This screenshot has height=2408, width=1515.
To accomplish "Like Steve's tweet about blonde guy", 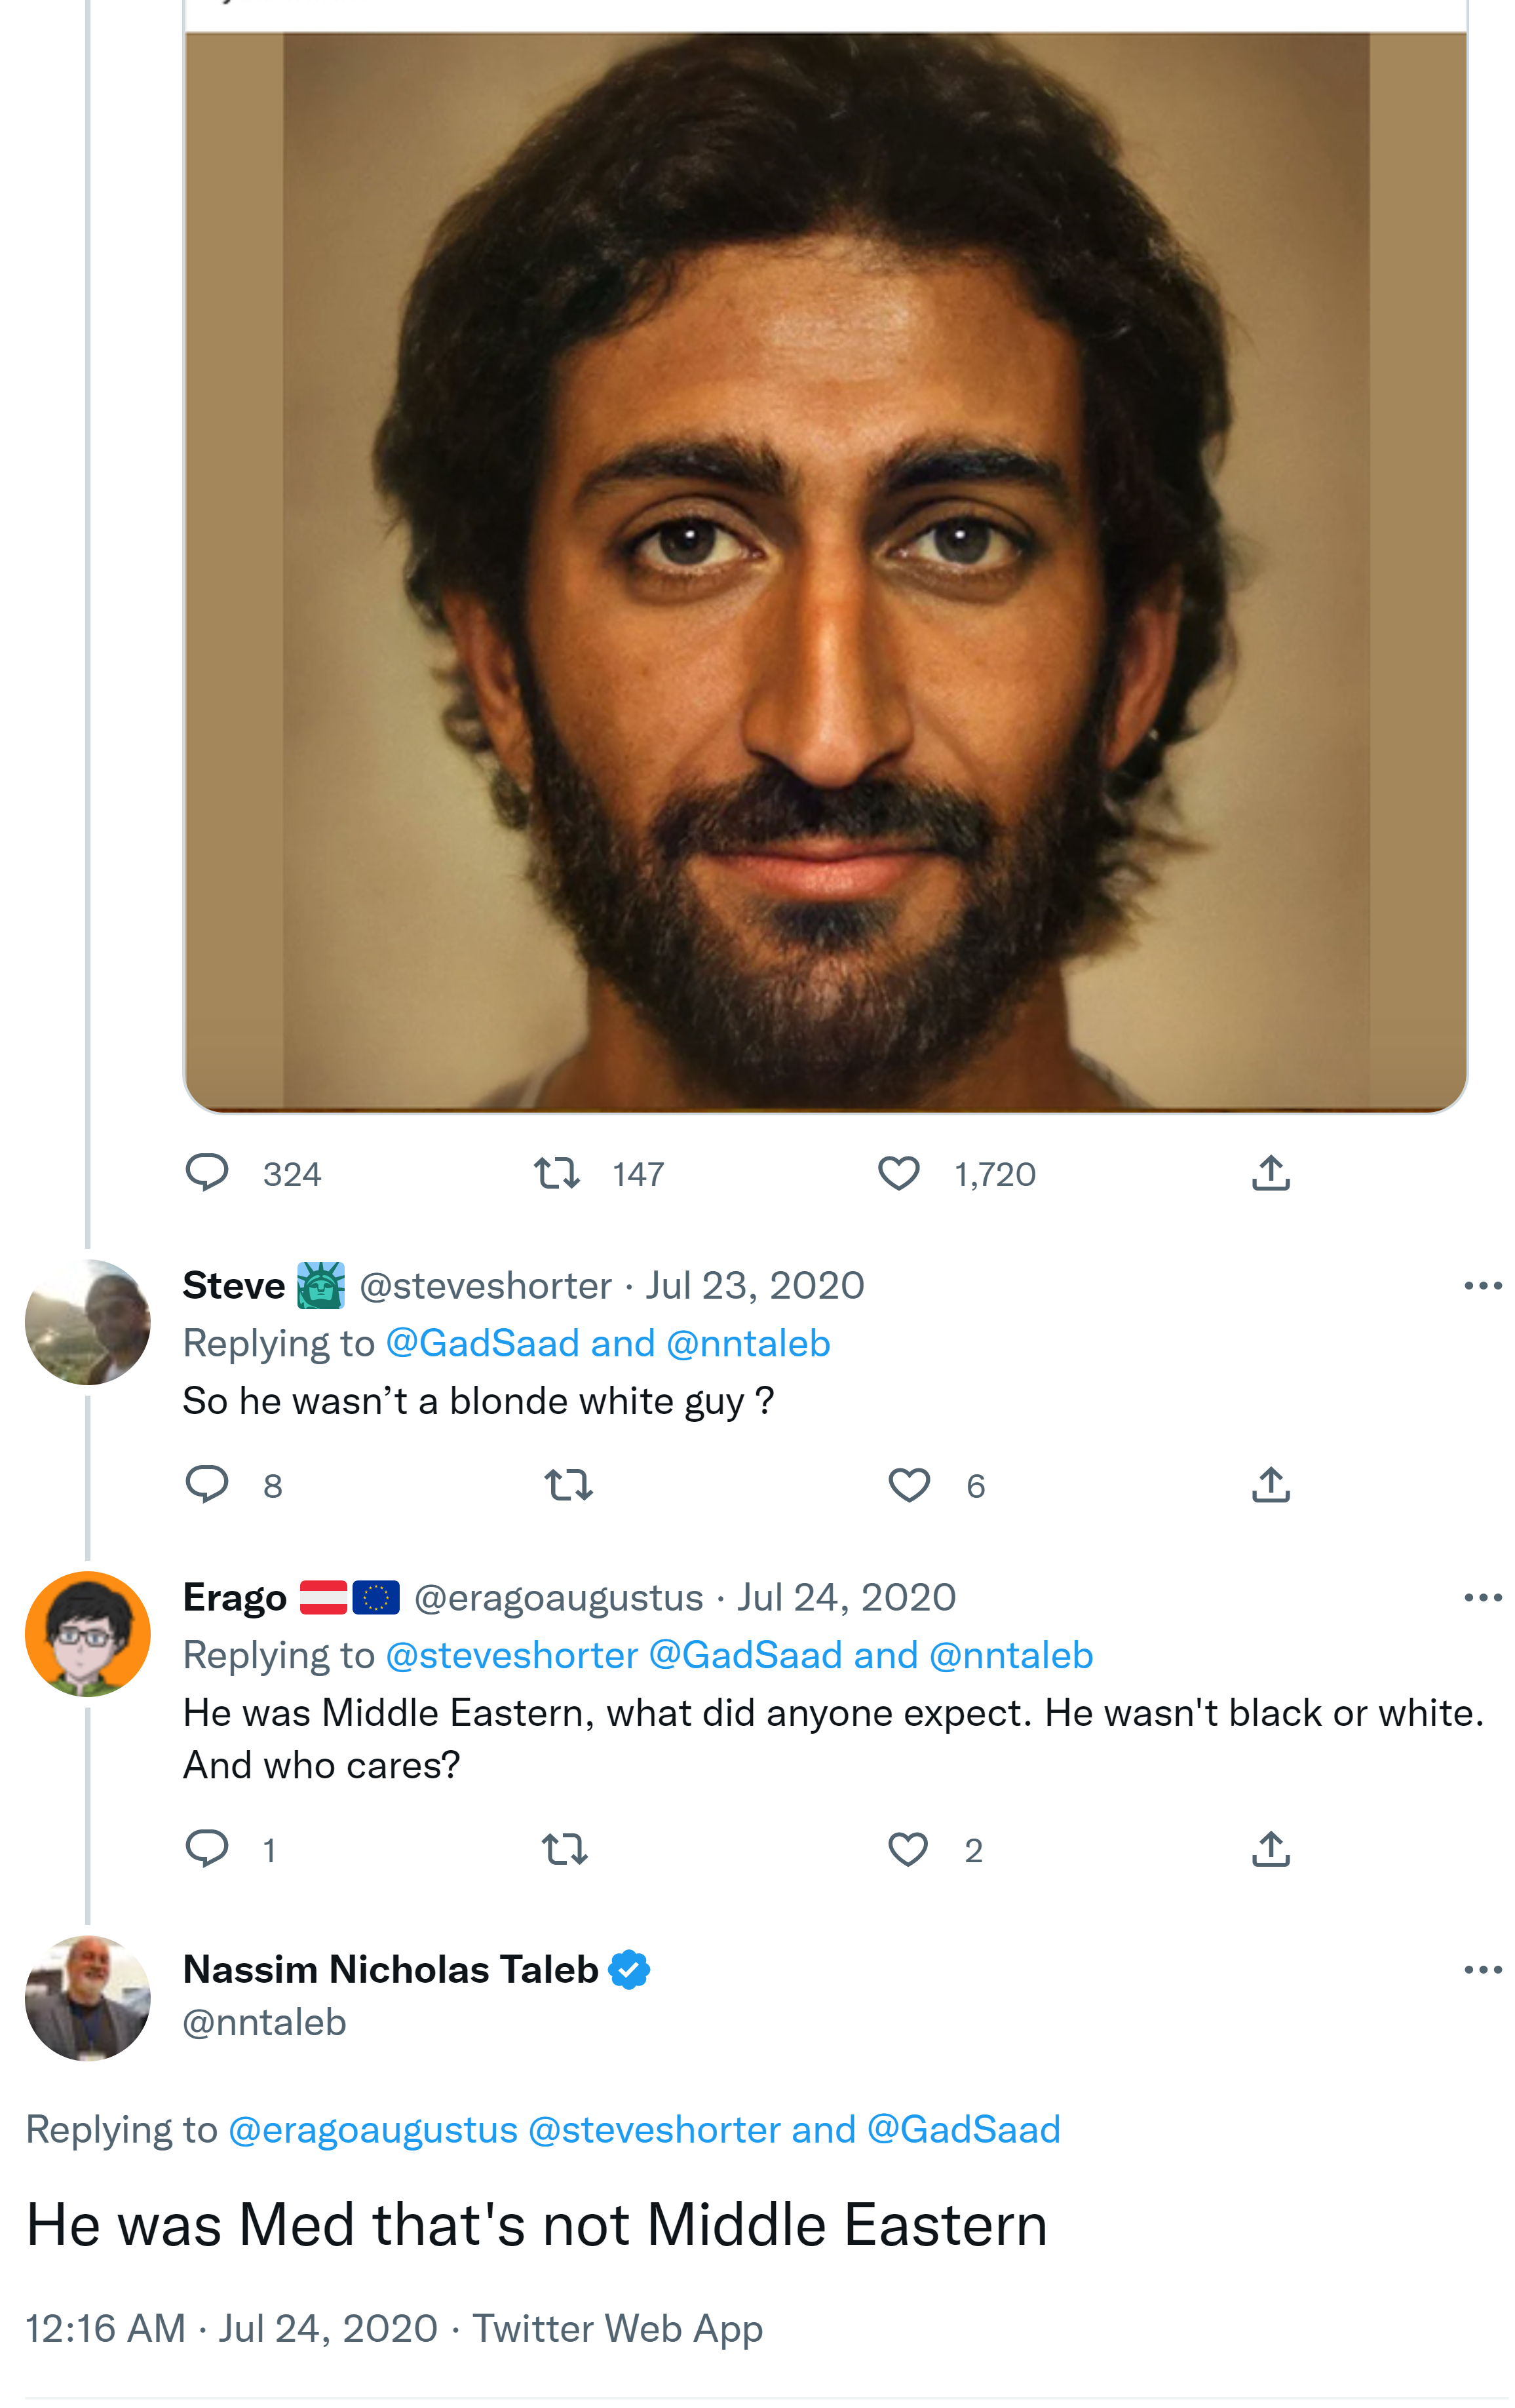I will point(908,1485).
